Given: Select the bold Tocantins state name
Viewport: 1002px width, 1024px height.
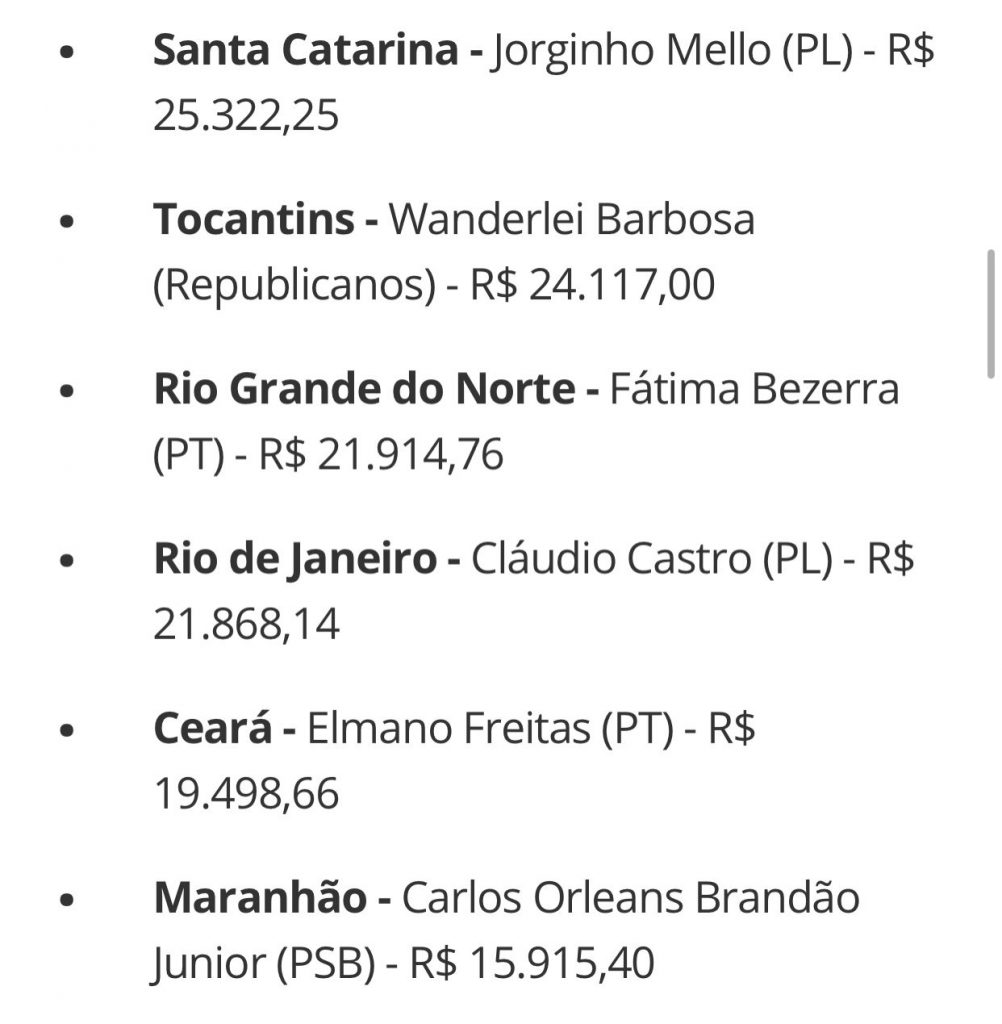Looking at the screenshot, I should (x=253, y=220).
